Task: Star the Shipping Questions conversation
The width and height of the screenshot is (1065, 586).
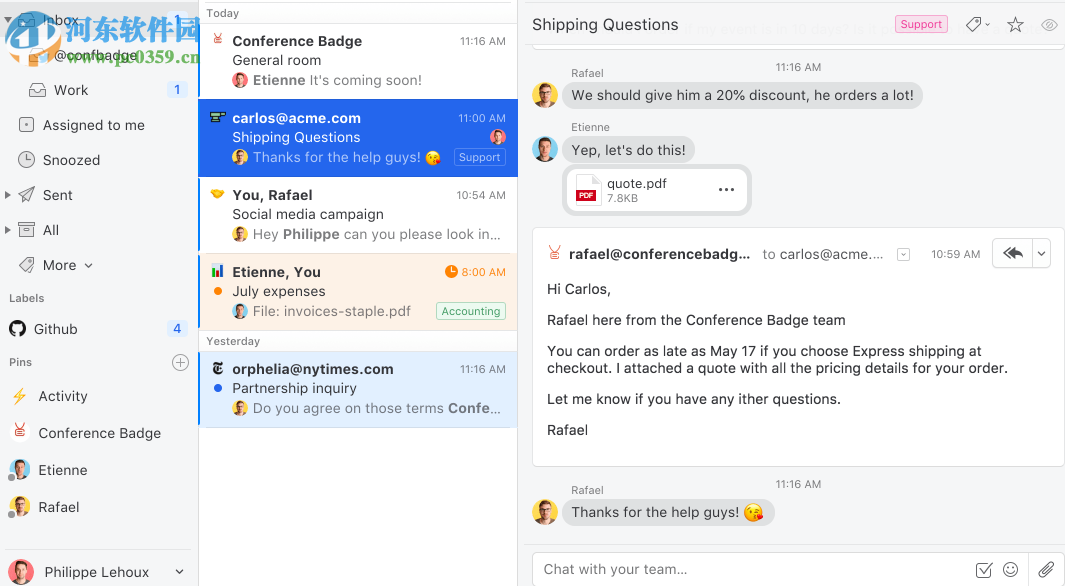Action: [1015, 25]
